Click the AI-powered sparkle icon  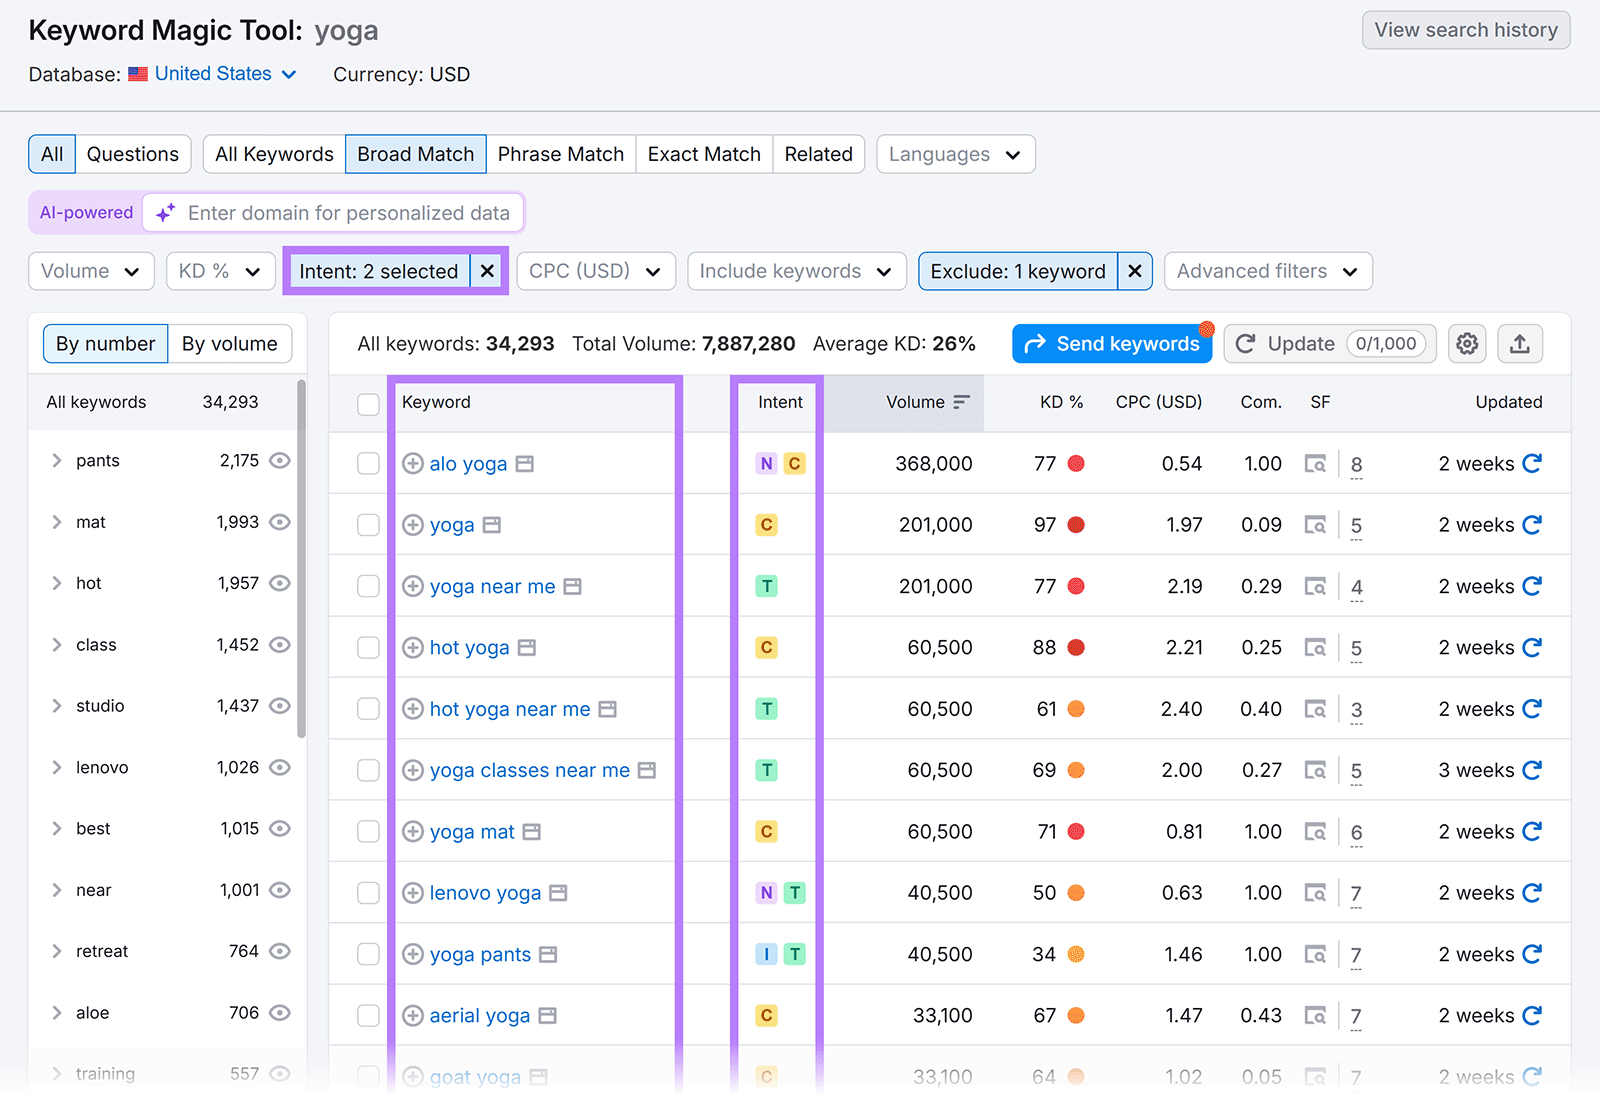click(166, 212)
